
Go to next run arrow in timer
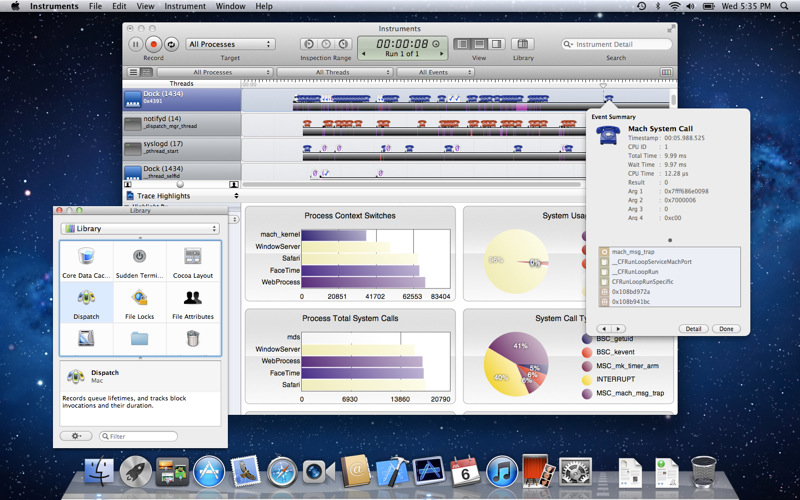click(441, 54)
